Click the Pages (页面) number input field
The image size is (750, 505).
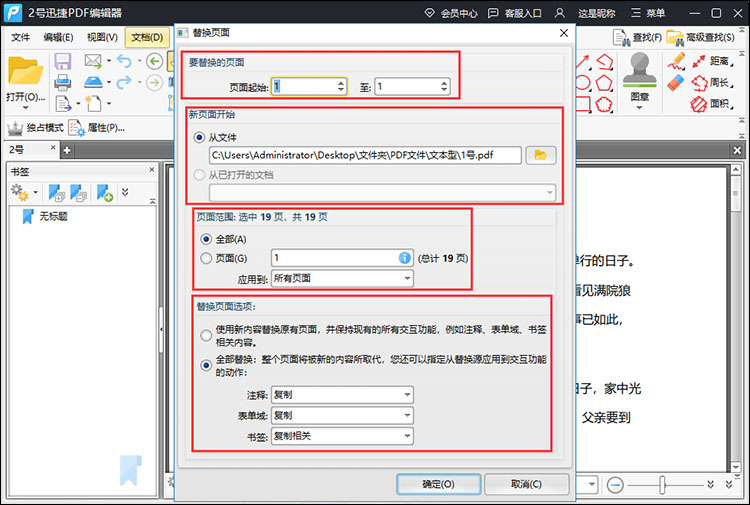(342, 258)
